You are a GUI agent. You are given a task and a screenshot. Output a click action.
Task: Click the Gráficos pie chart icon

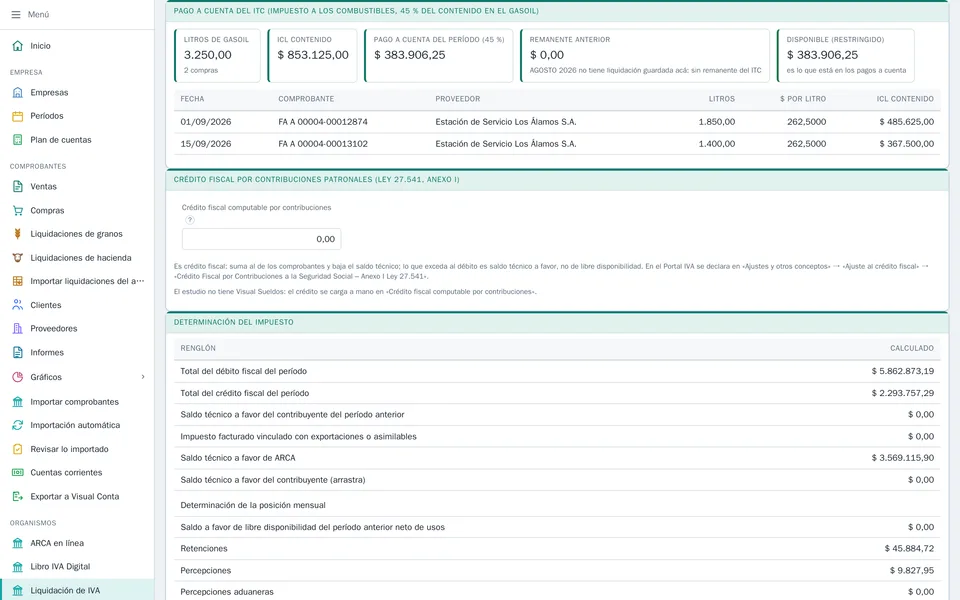click(x=18, y=377)
